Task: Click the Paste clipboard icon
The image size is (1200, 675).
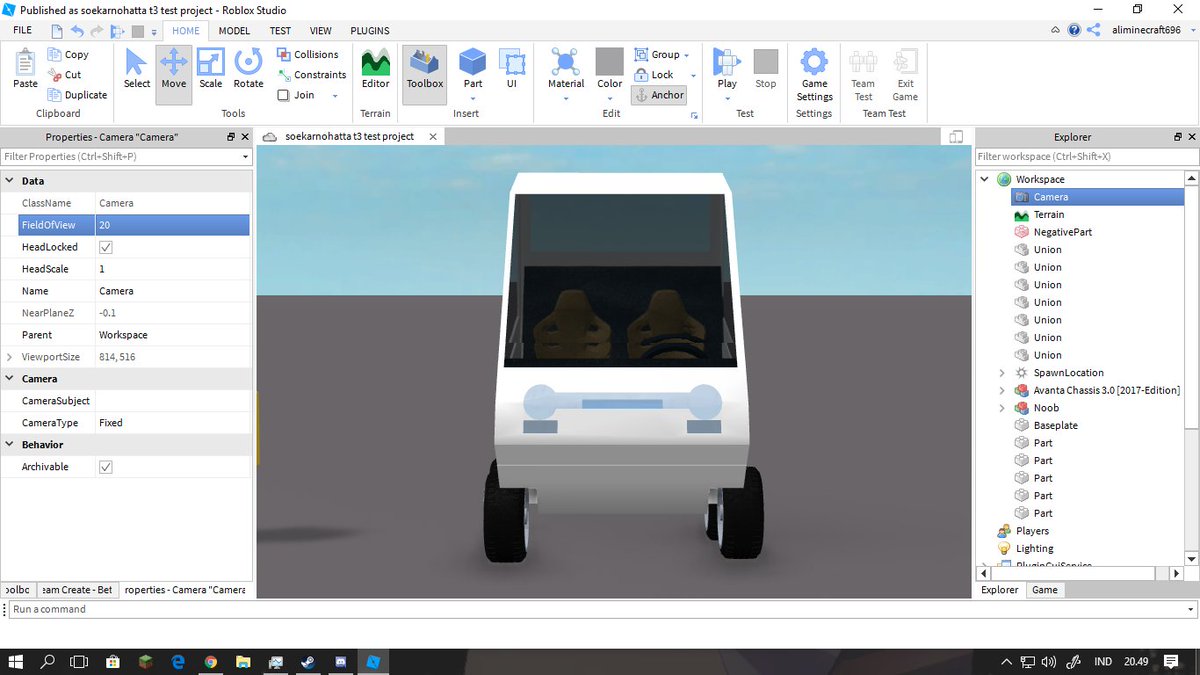Action: (25, 64)
